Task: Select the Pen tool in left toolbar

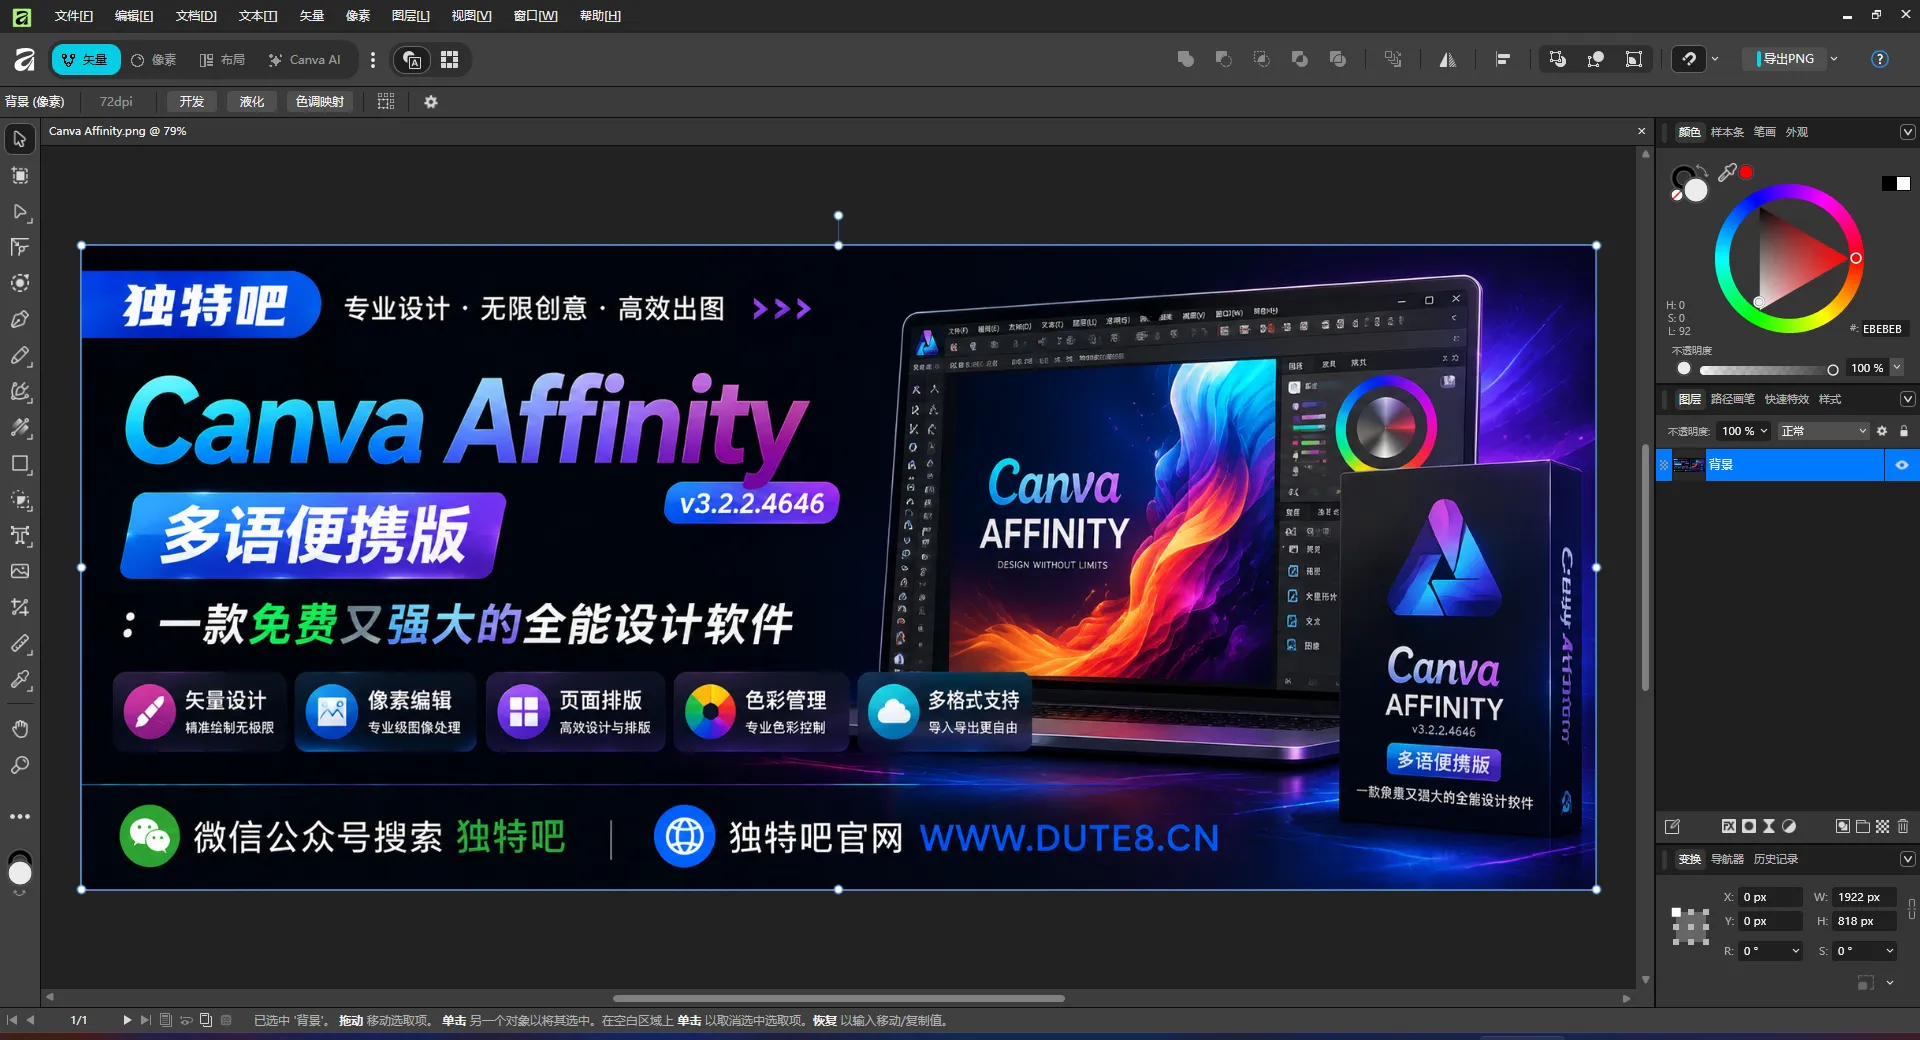Action: click(x=19, y=320)
